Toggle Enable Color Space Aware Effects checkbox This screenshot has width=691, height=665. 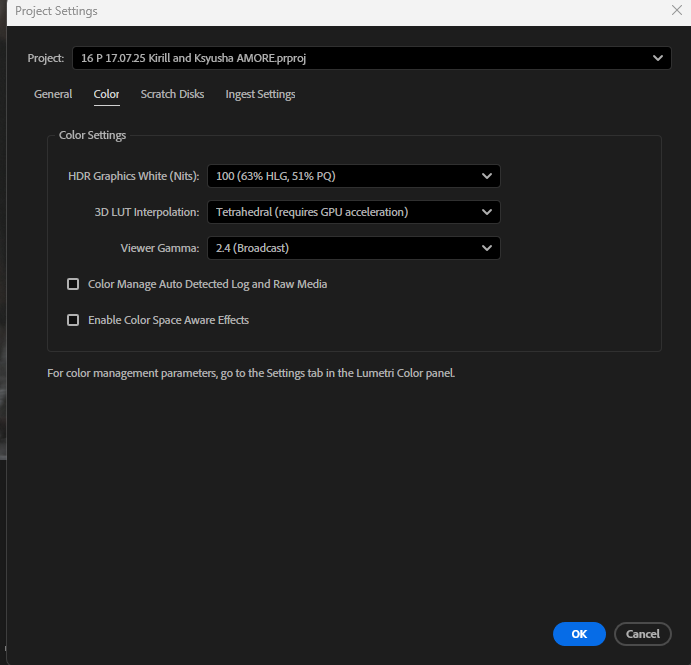point(73,320)
